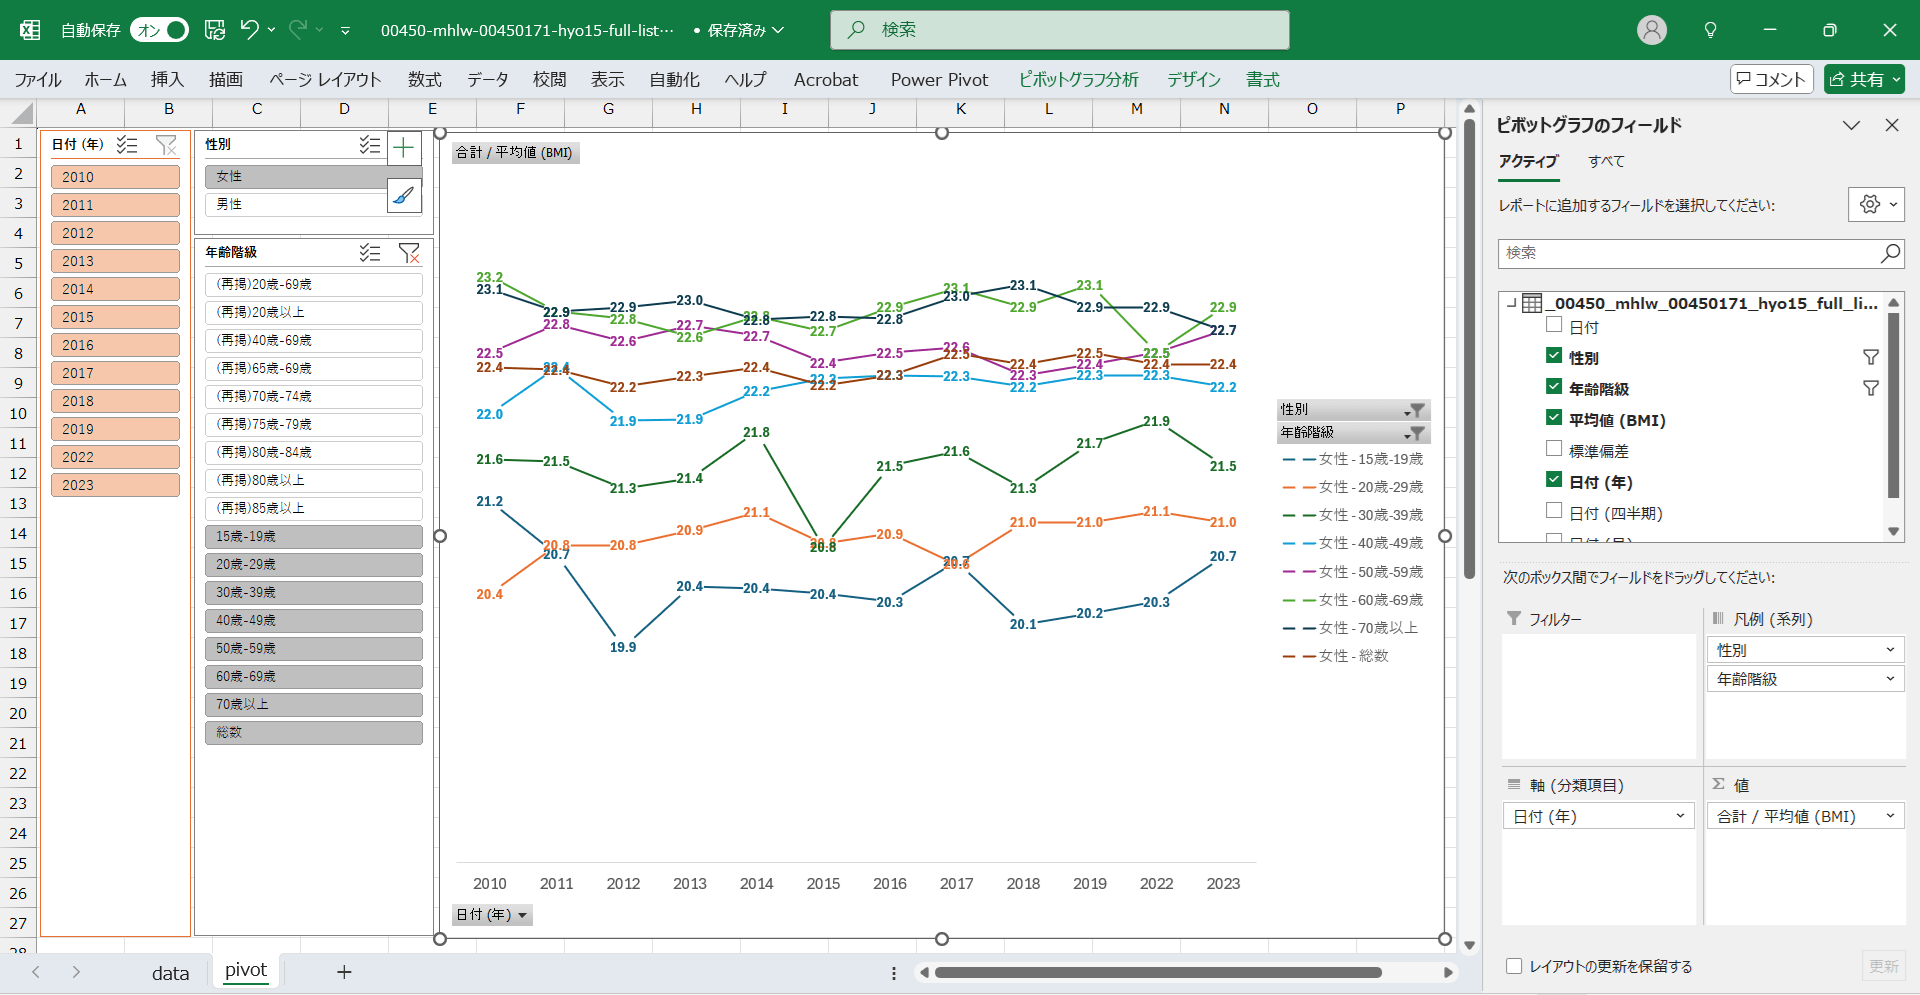Click the lightbulb help icon
This screenshot has width=1920, height=995.
pyautogui.click(x=1710, y=30)
